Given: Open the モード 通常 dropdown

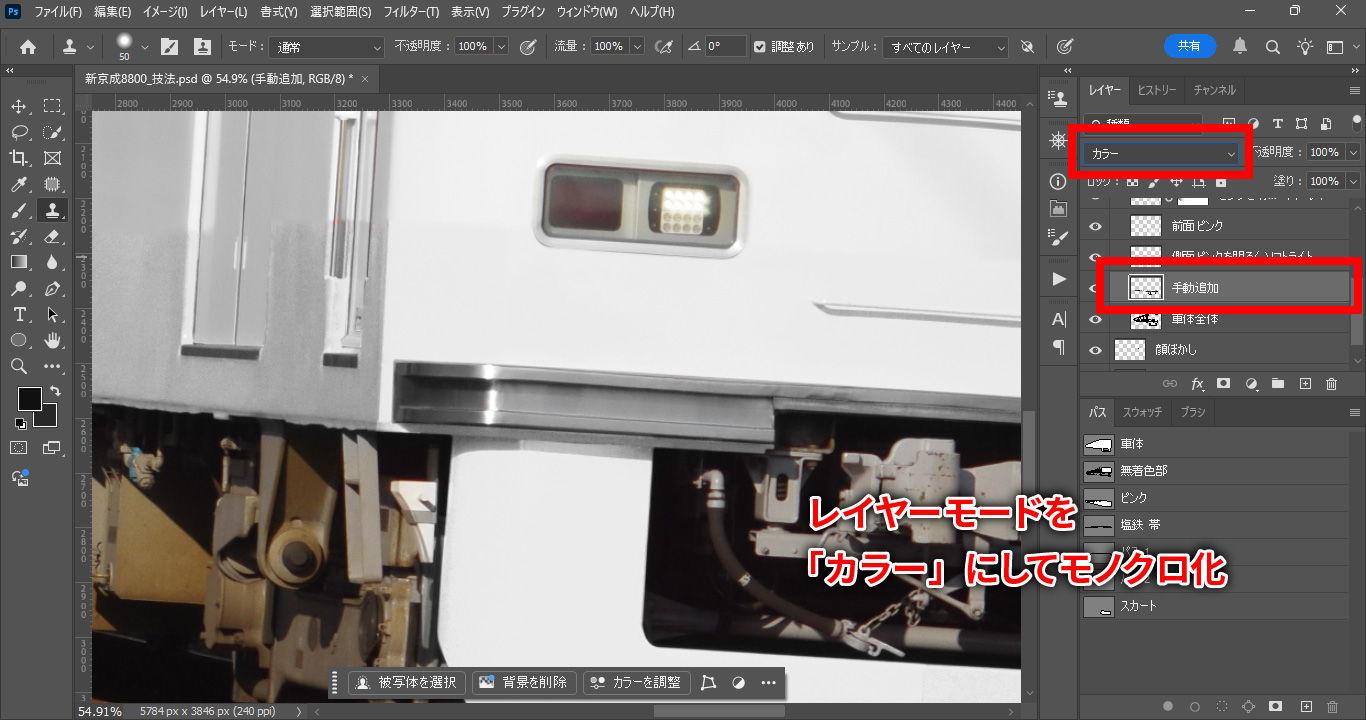Looking at the screenshot, I should tap(327, 47).
